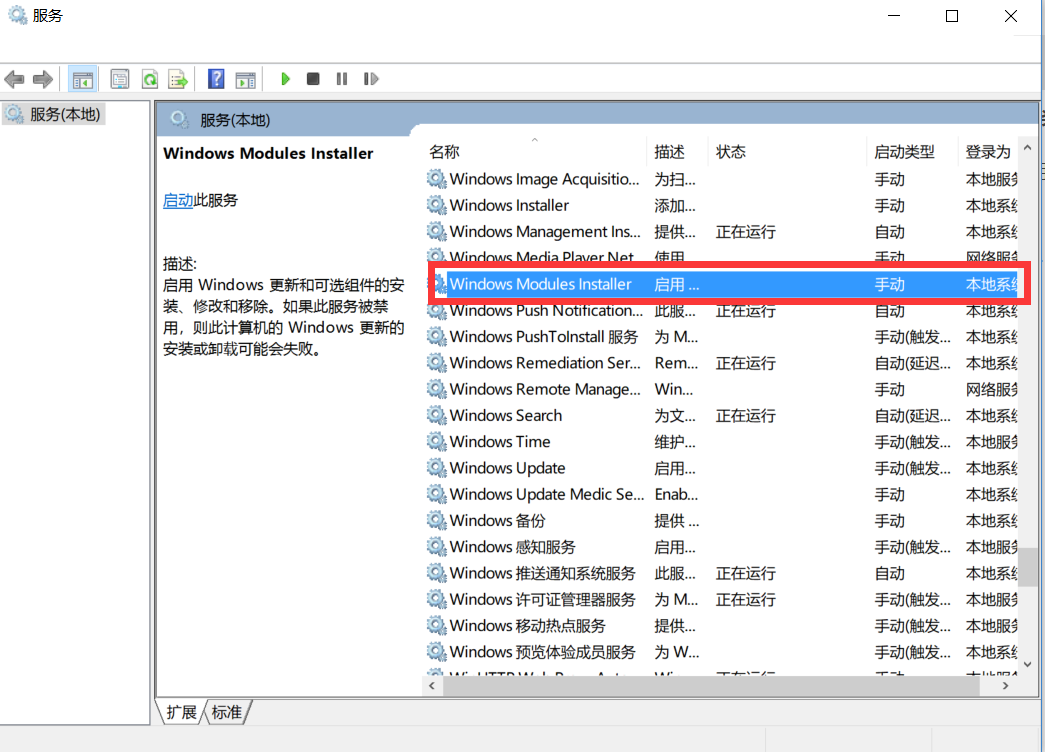This screenshot has width=1045, height=752.
Task: Restart the service using restart icon
Action: point(370,79)
